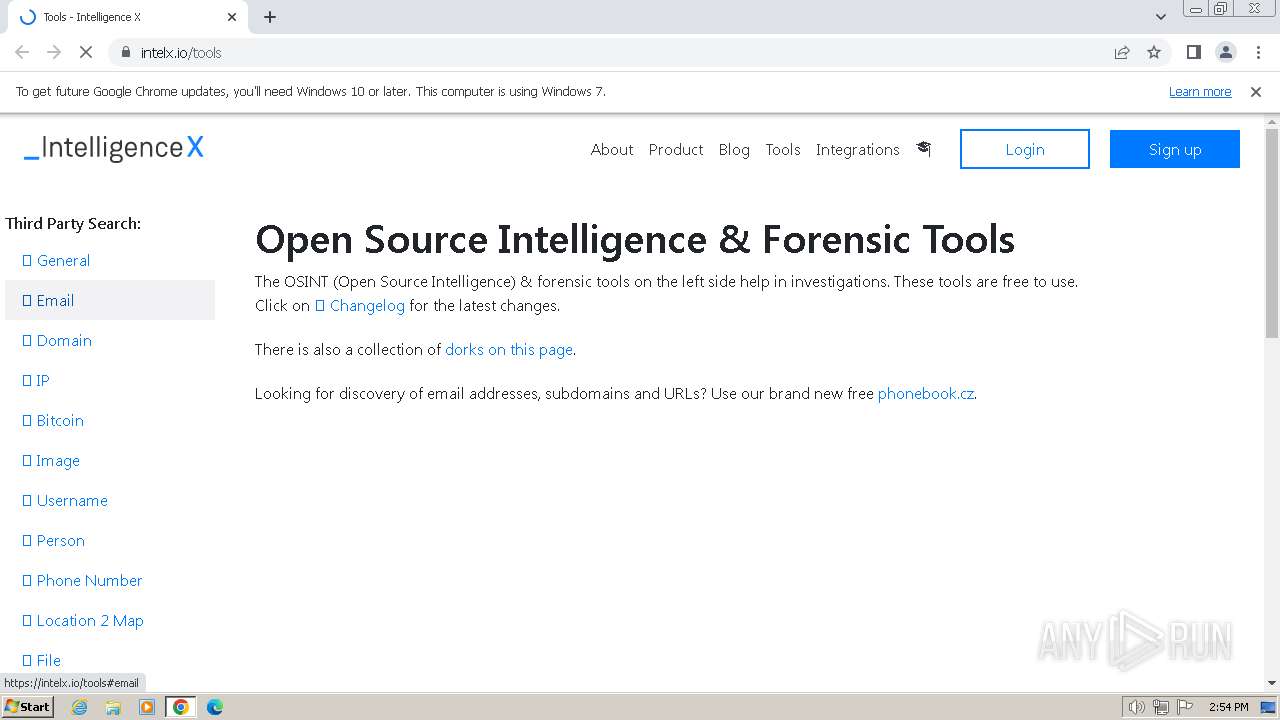Open the Chrome three-dot menu
This screenshot has height=720, width=1280.
click(1257, 52)
